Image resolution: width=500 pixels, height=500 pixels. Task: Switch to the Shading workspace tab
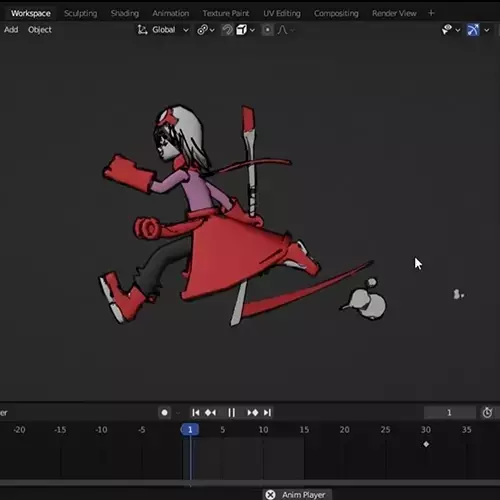[125, 13]
